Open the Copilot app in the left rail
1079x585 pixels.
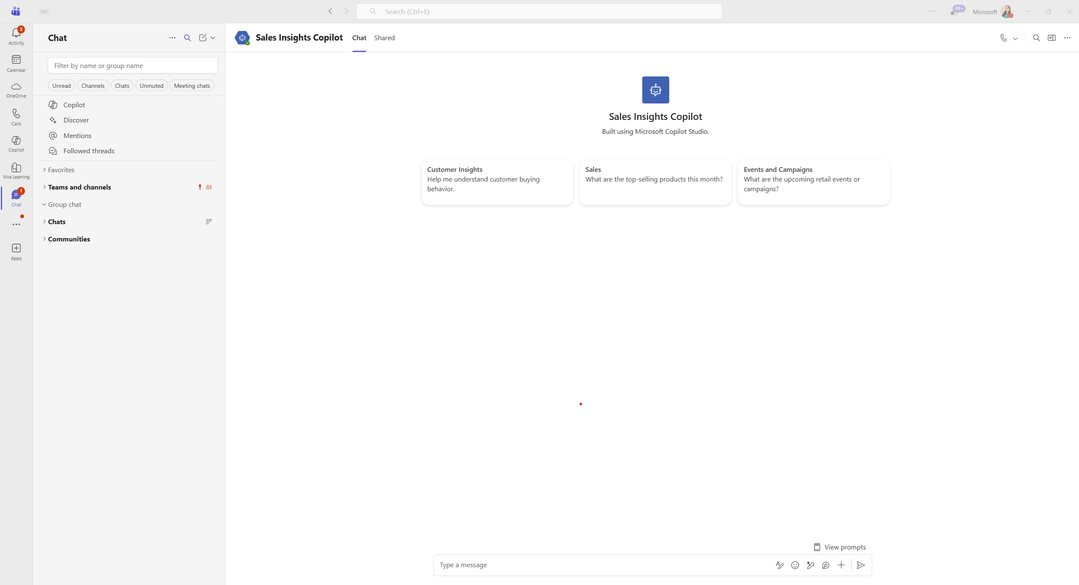pyautogui.click(x=16, y=144)
